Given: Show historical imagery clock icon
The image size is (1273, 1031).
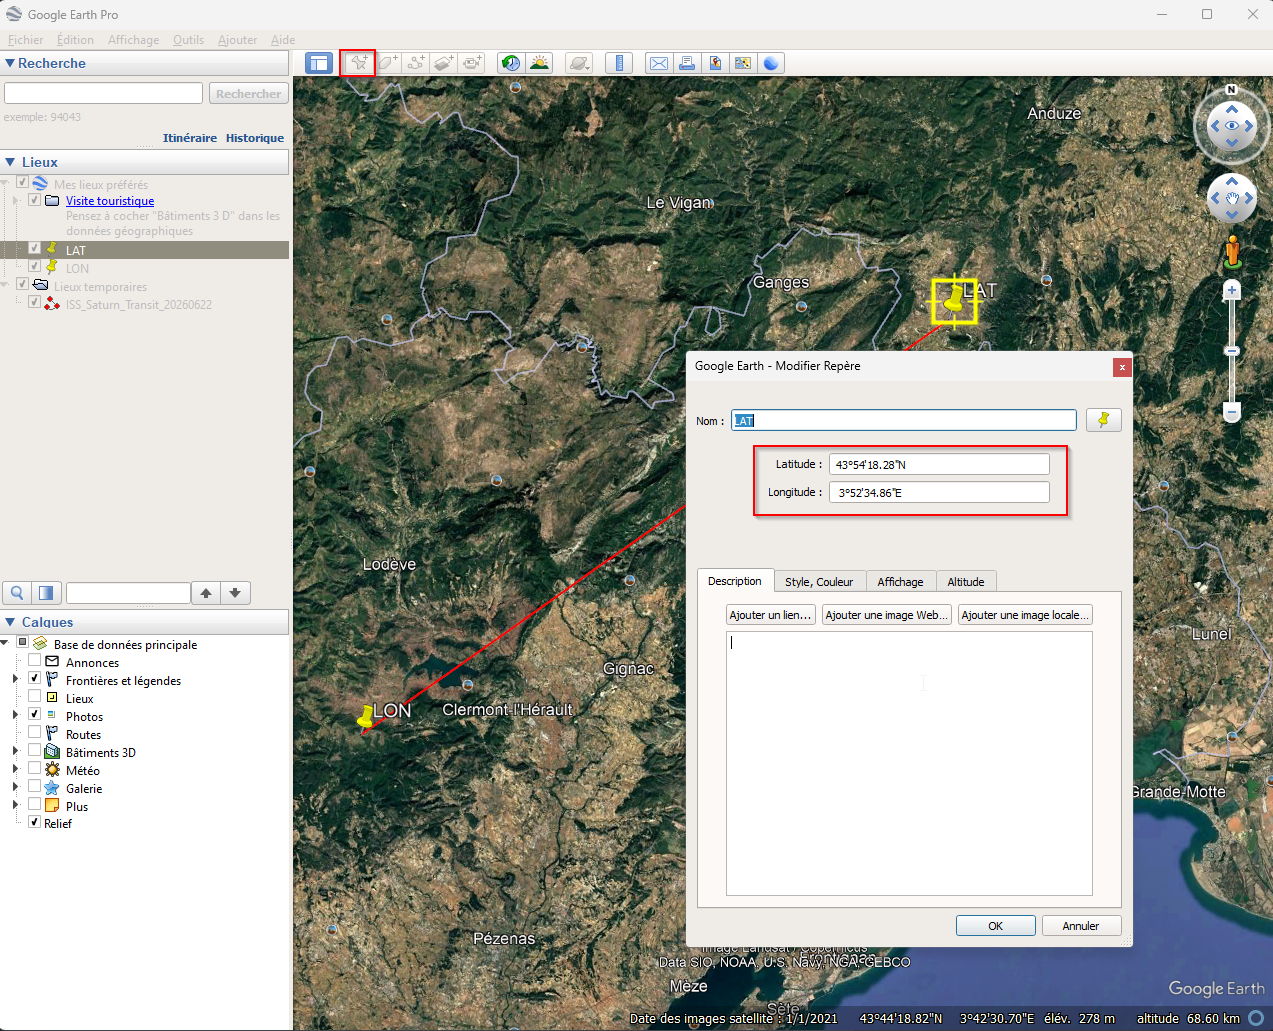Looking at the screenshot, I should point(511,63).
